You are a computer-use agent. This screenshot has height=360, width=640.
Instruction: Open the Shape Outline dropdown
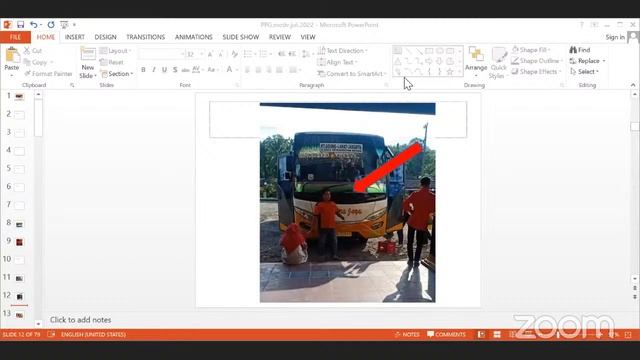[537, 60]
